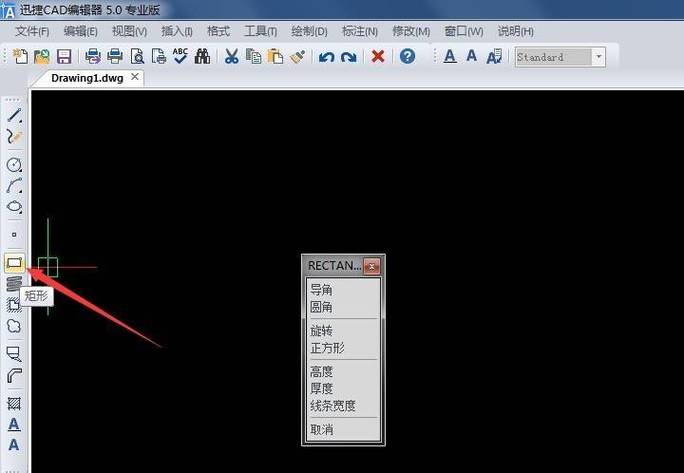684x473 pixels.
Task: Undo the last action
Action: coord(326,57)
